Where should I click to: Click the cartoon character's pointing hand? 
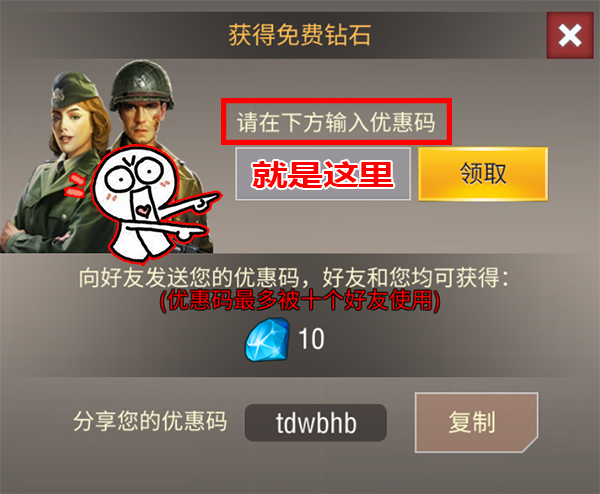click(205, 202)
